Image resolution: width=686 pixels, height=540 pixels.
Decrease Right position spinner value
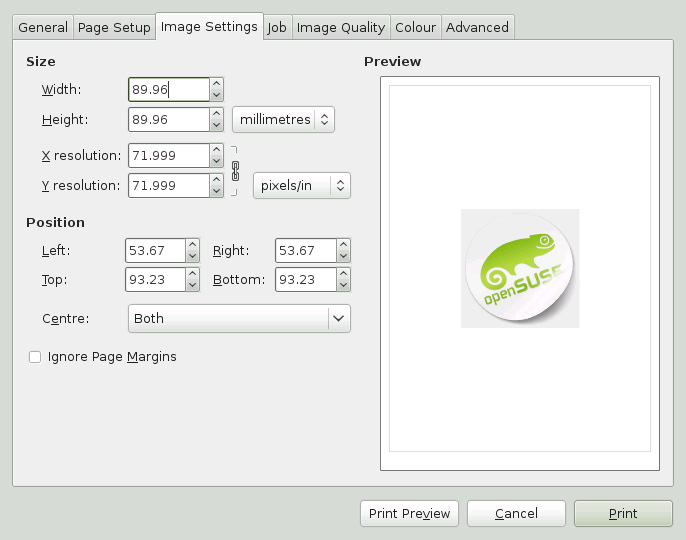coord(343,257)
